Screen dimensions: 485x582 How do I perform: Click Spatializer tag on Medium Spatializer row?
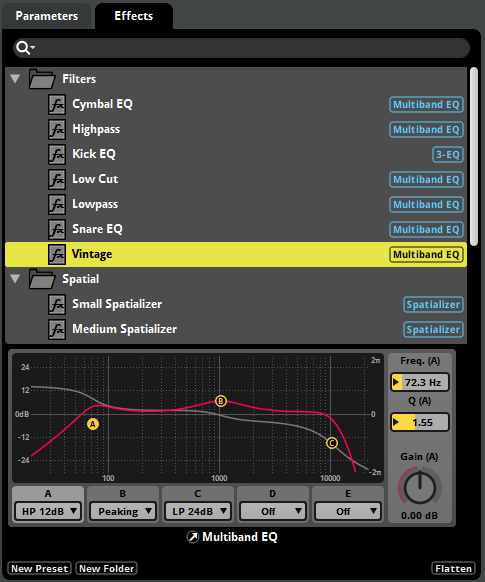(433, 330)
